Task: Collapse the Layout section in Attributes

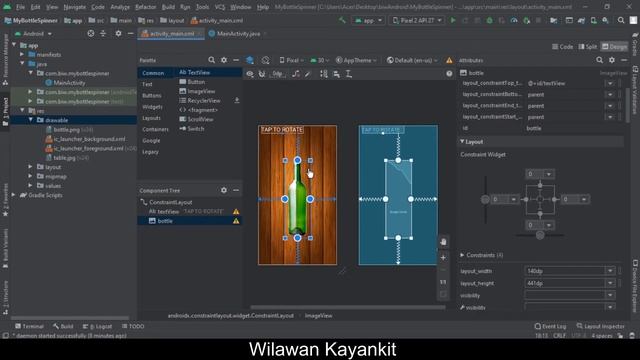Action: pos(462,142)
